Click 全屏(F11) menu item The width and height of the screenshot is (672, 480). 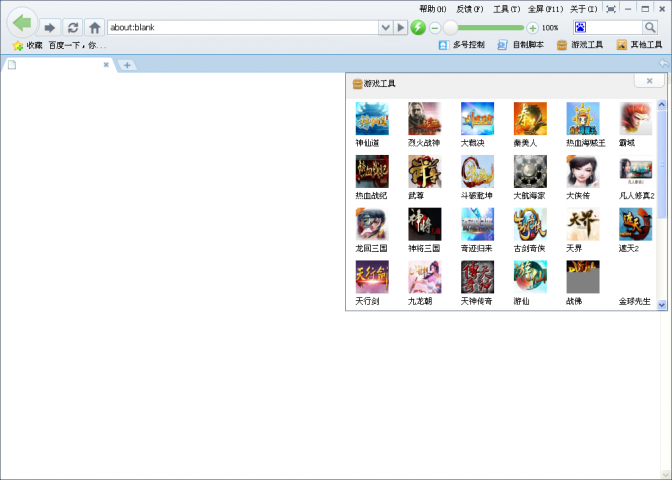pos(545,9)
